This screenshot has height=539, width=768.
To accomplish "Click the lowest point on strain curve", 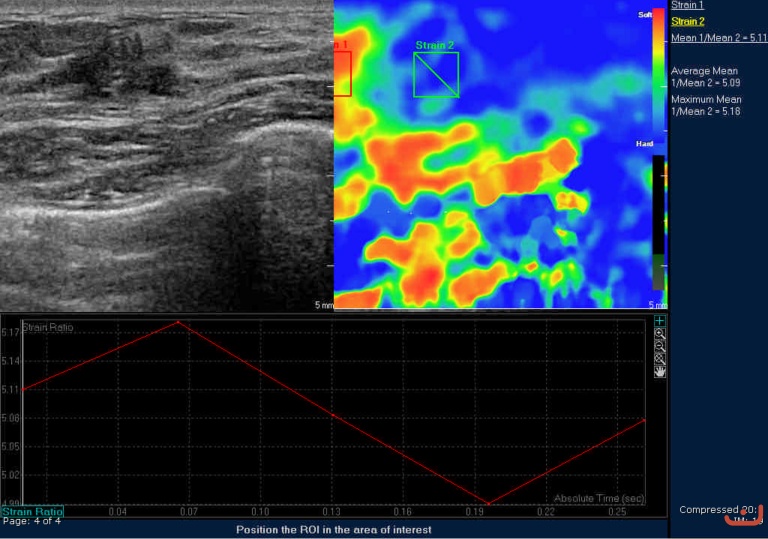I will (489, 504).
